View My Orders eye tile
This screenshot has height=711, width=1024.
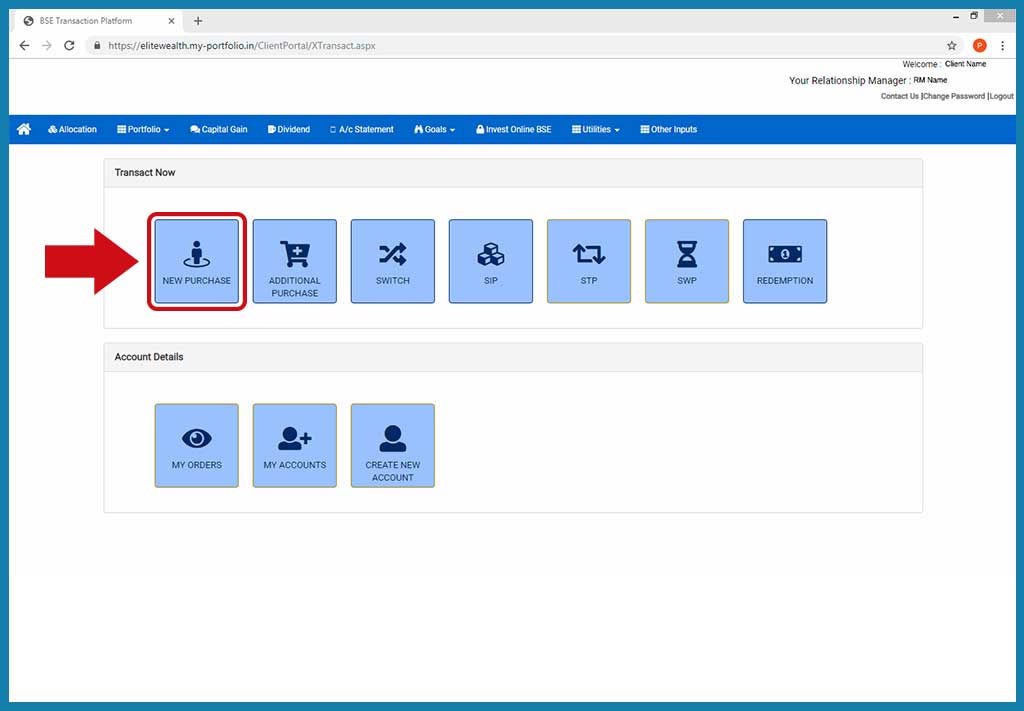[x=197, y=445]
